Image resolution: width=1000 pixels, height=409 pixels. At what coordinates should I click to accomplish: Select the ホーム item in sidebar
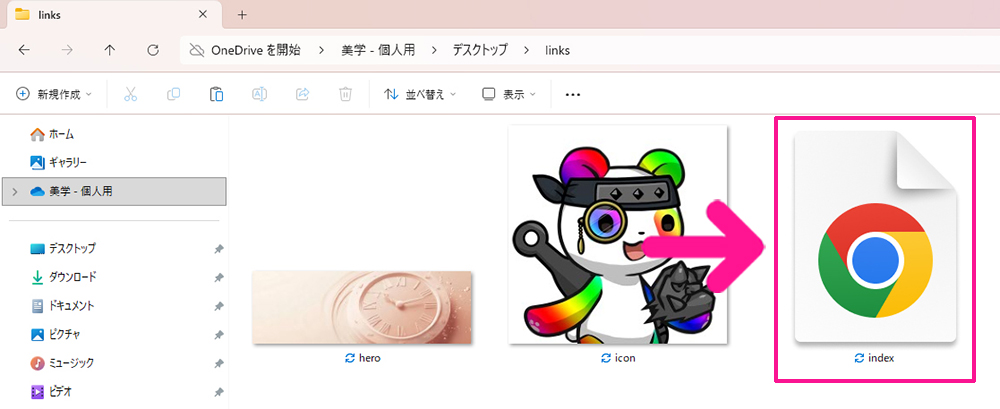(61, 134)
